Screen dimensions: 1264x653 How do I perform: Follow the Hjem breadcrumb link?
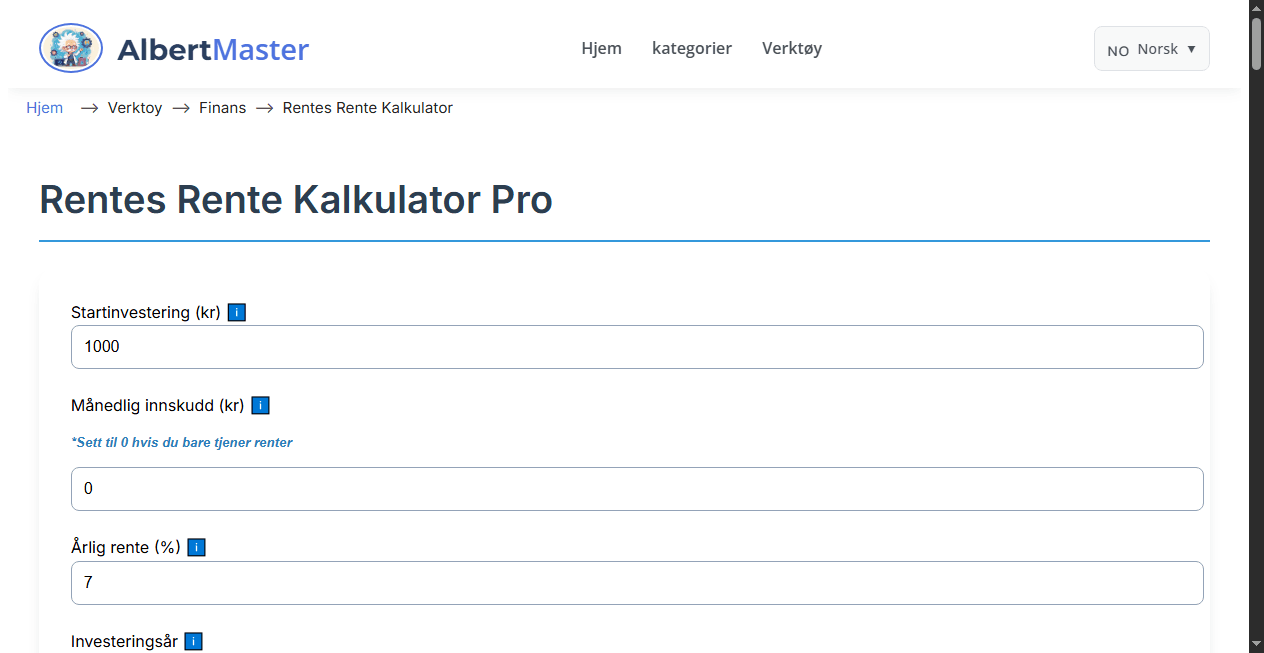point(44,107)
